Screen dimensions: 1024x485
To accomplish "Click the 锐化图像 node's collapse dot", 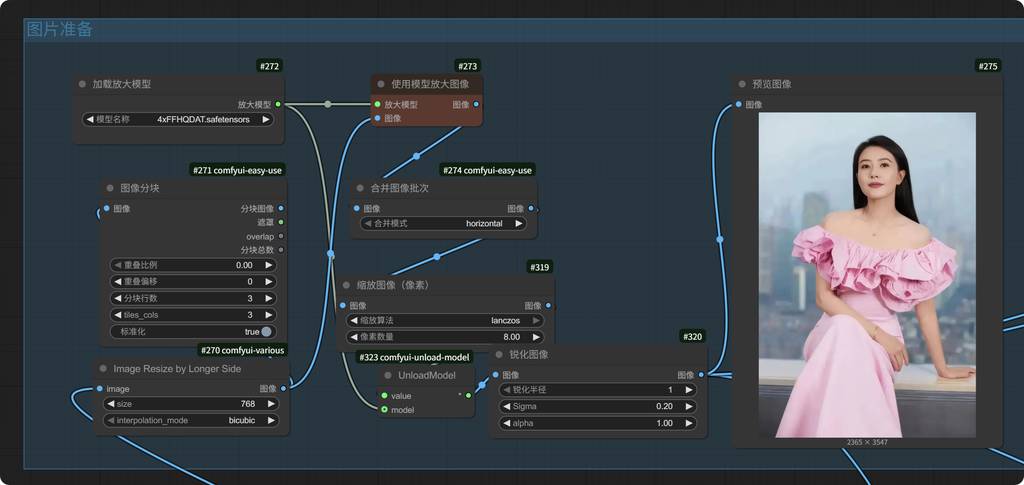I will point(500,354).
